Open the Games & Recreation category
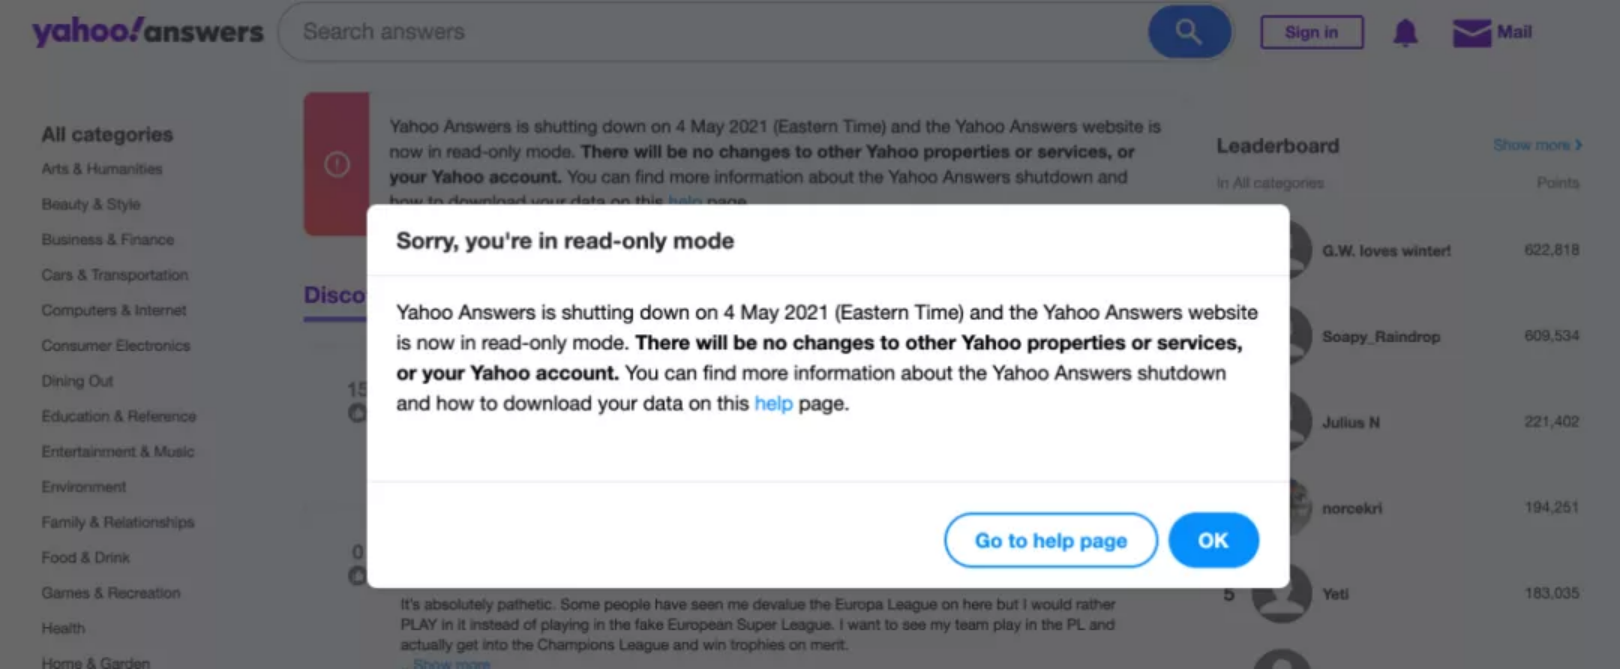The width and height of the screenshot is (1620, 669). [111, 593]
